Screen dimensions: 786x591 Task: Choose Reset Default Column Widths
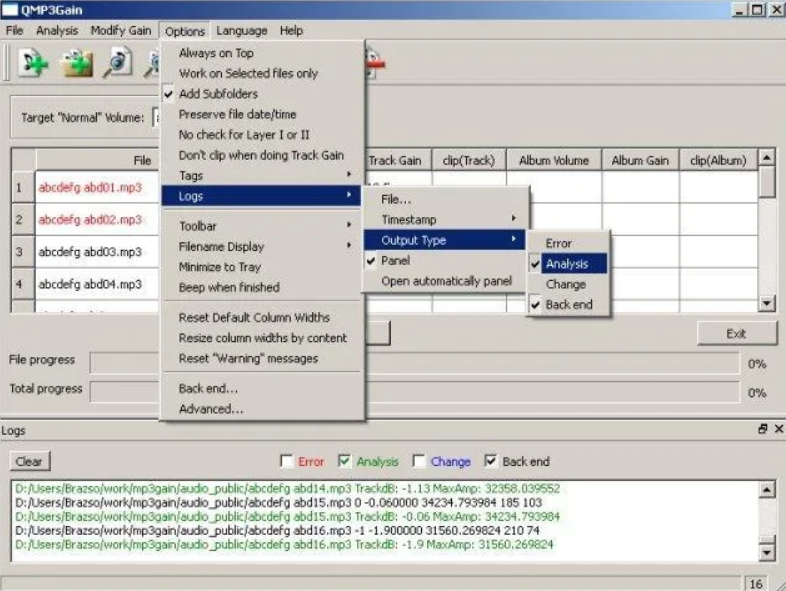point(261,318)
